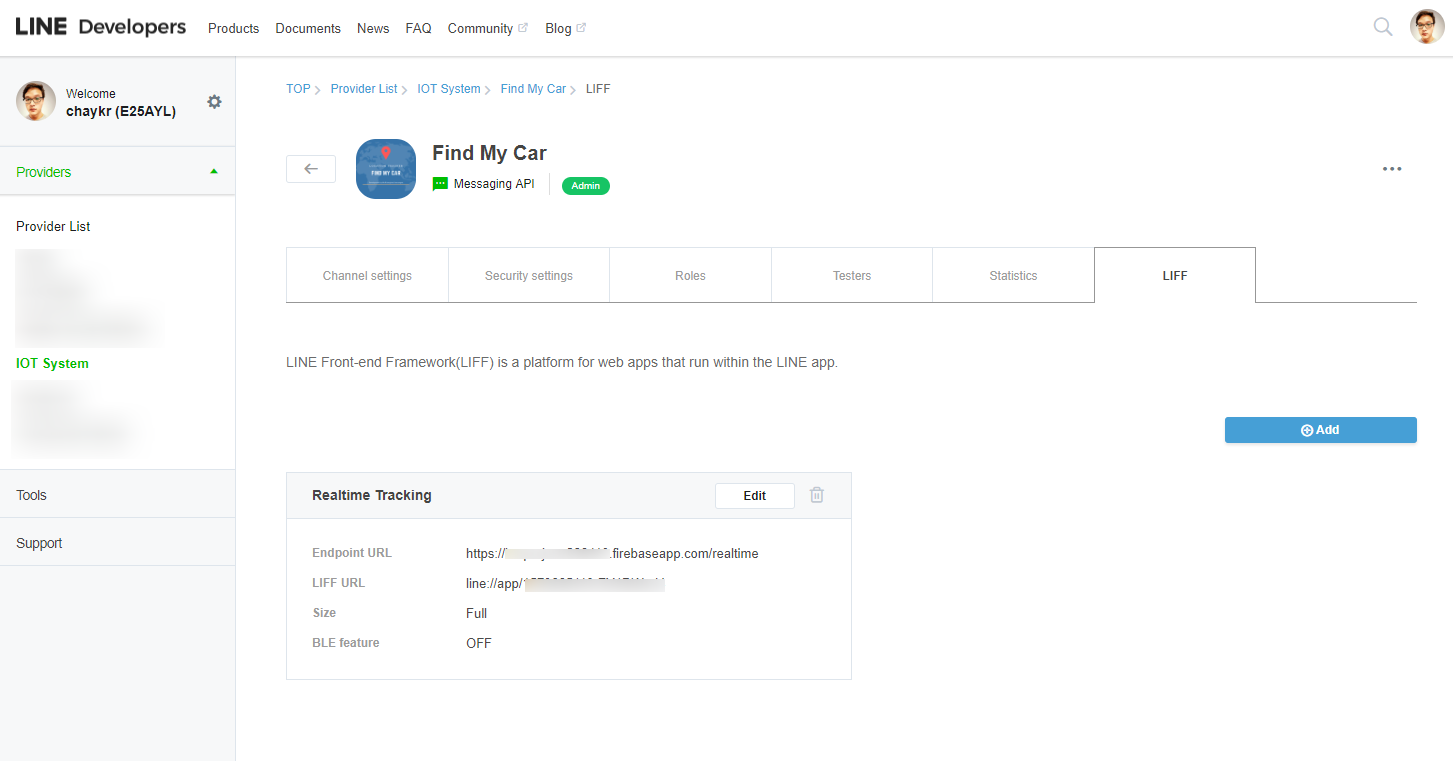Screen dimensions: 1453x761
Task: Click the IOT System breadcrumb link
Action: (x=449, y=89)
